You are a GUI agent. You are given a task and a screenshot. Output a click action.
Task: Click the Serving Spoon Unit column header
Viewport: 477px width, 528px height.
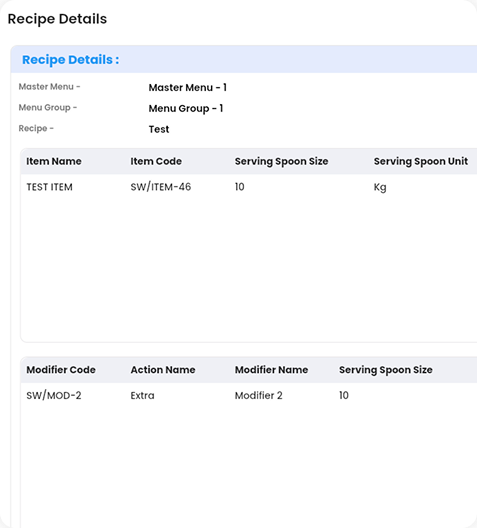pos(421,161)
